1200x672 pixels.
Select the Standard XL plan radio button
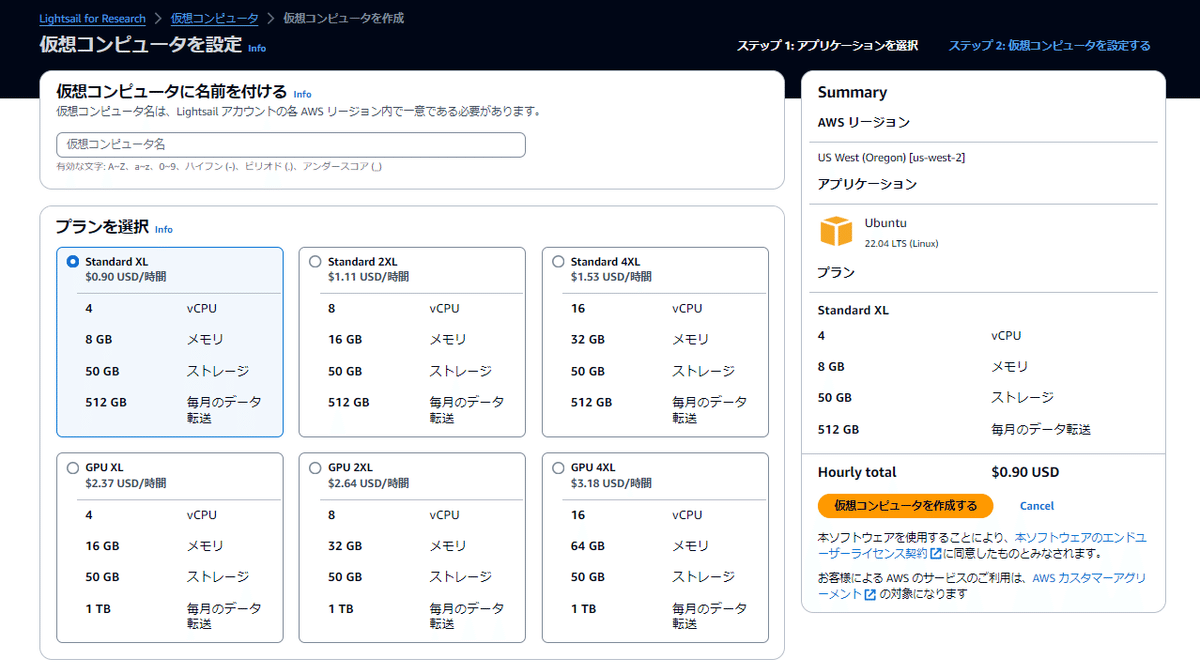click(x=72, y=262)
